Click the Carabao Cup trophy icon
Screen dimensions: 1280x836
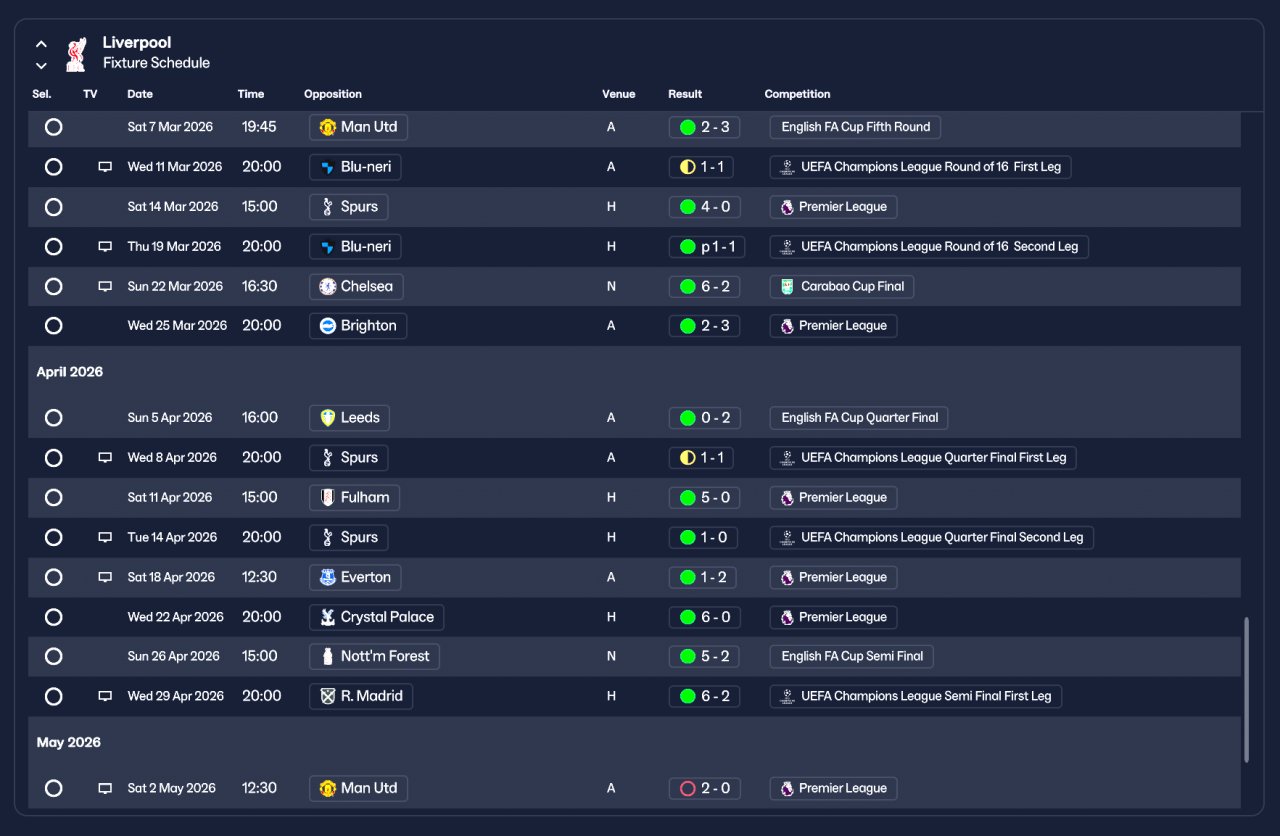[788, 286]
